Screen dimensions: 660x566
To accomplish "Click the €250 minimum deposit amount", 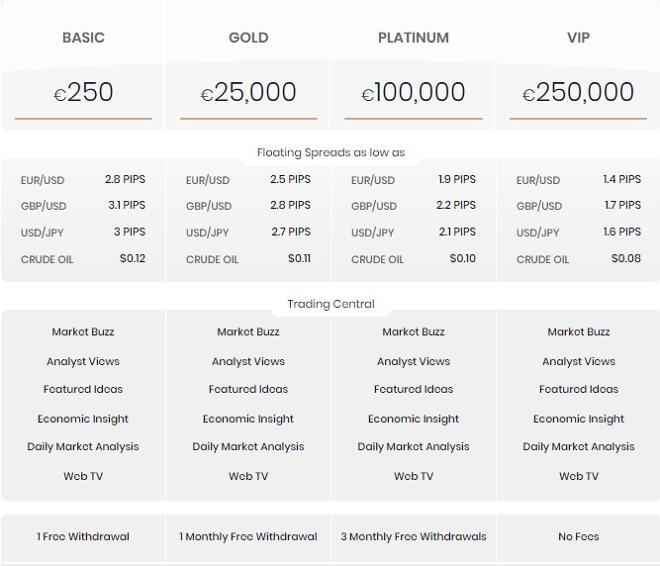I will click(x=83, y=92).
